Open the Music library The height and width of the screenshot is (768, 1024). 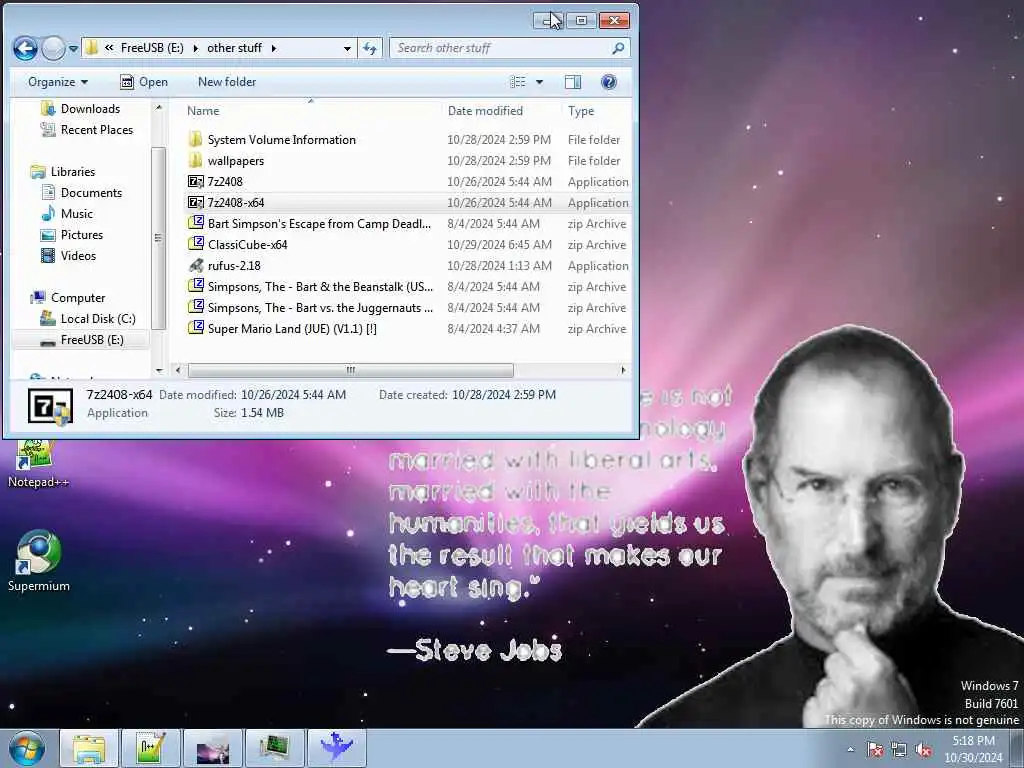76,214
